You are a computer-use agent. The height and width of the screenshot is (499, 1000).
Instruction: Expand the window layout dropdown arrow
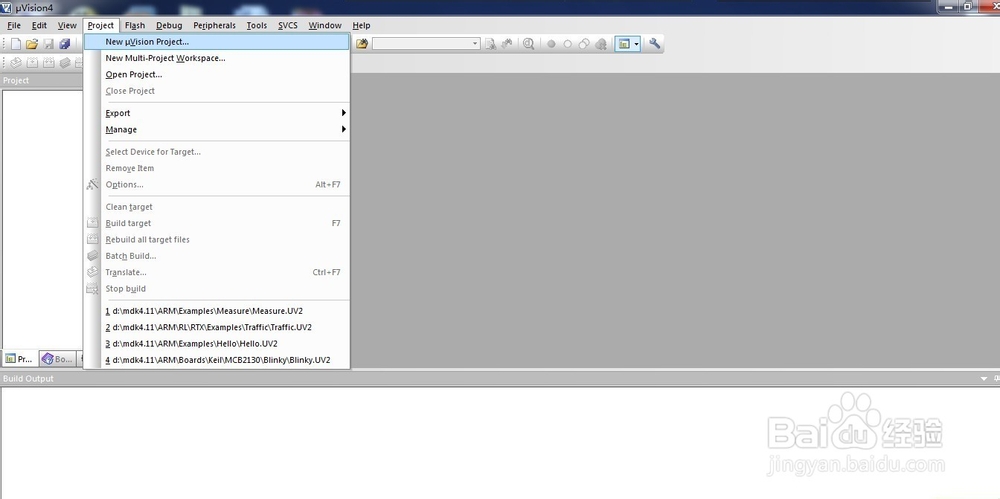point(636,43)
